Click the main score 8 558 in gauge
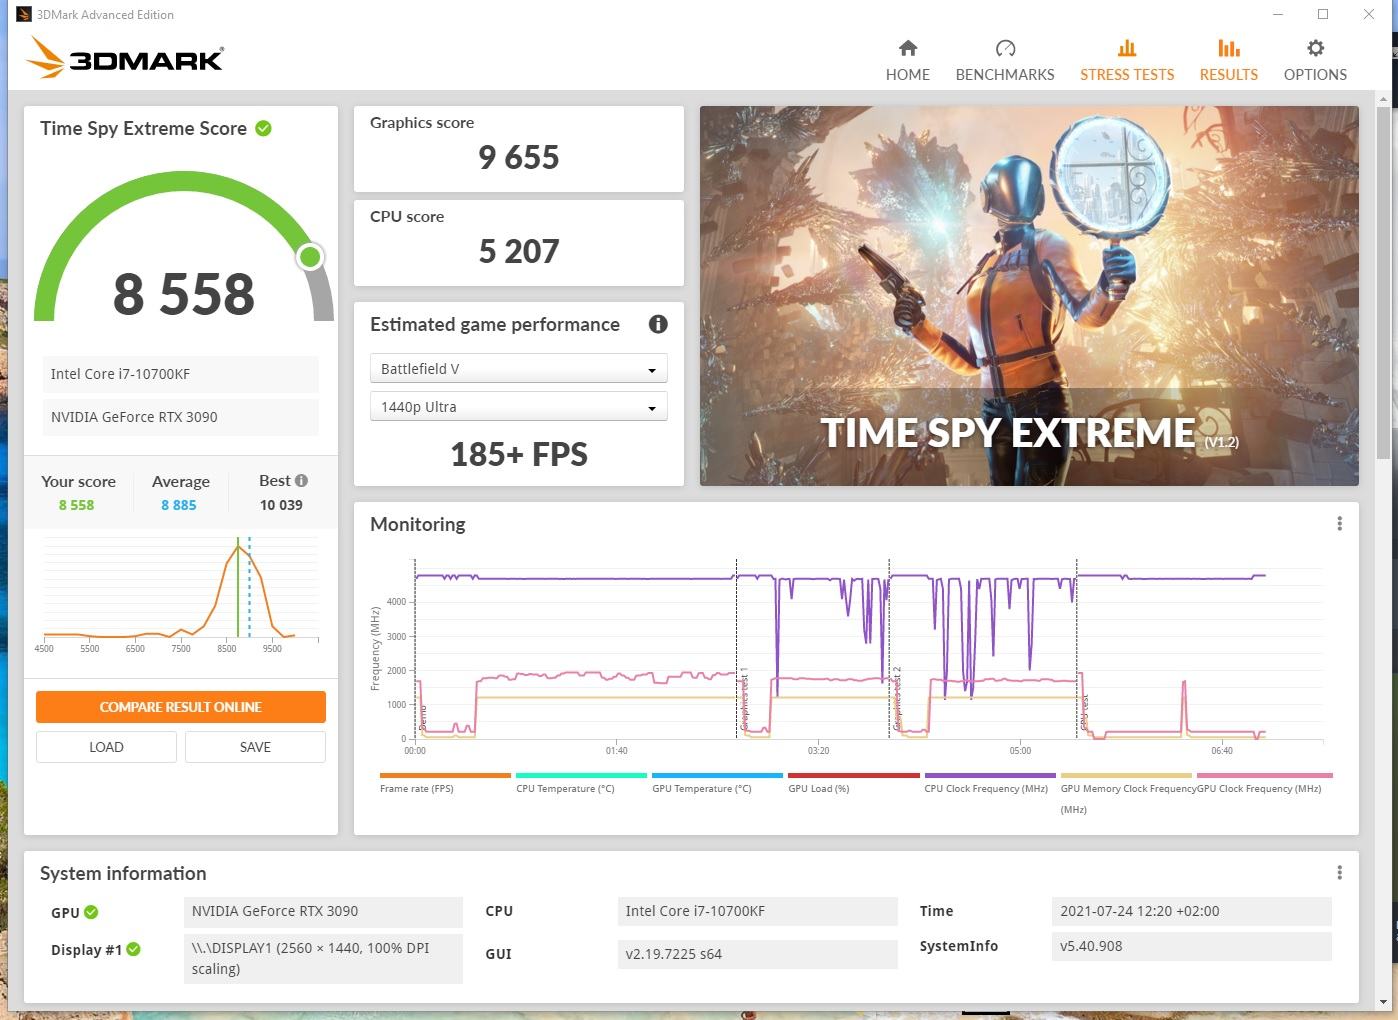Viewport: 1398px width, 1020px height. click(184, 294)
